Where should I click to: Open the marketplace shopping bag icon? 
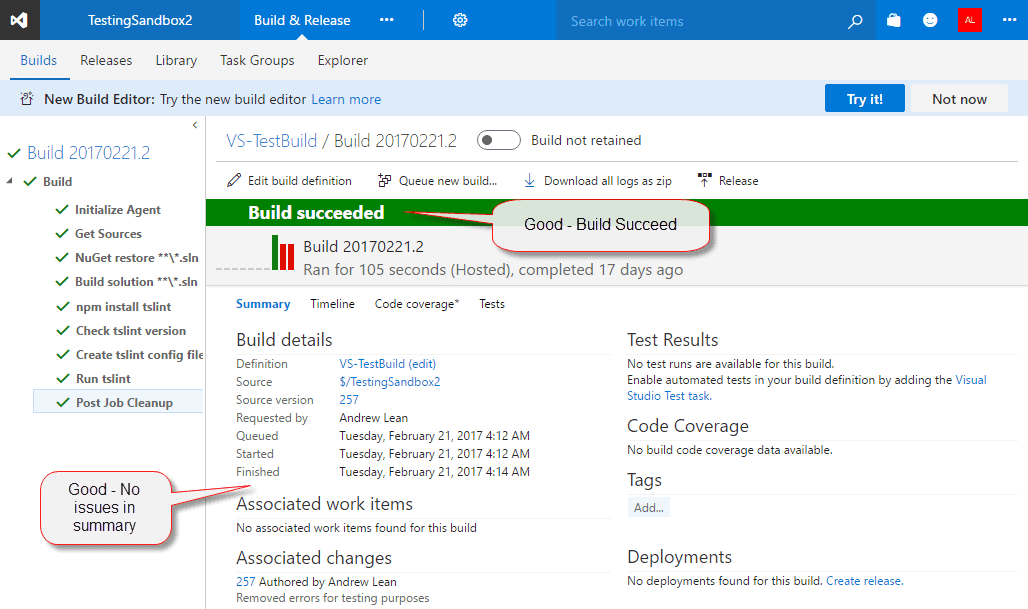(x=894, y=20)
